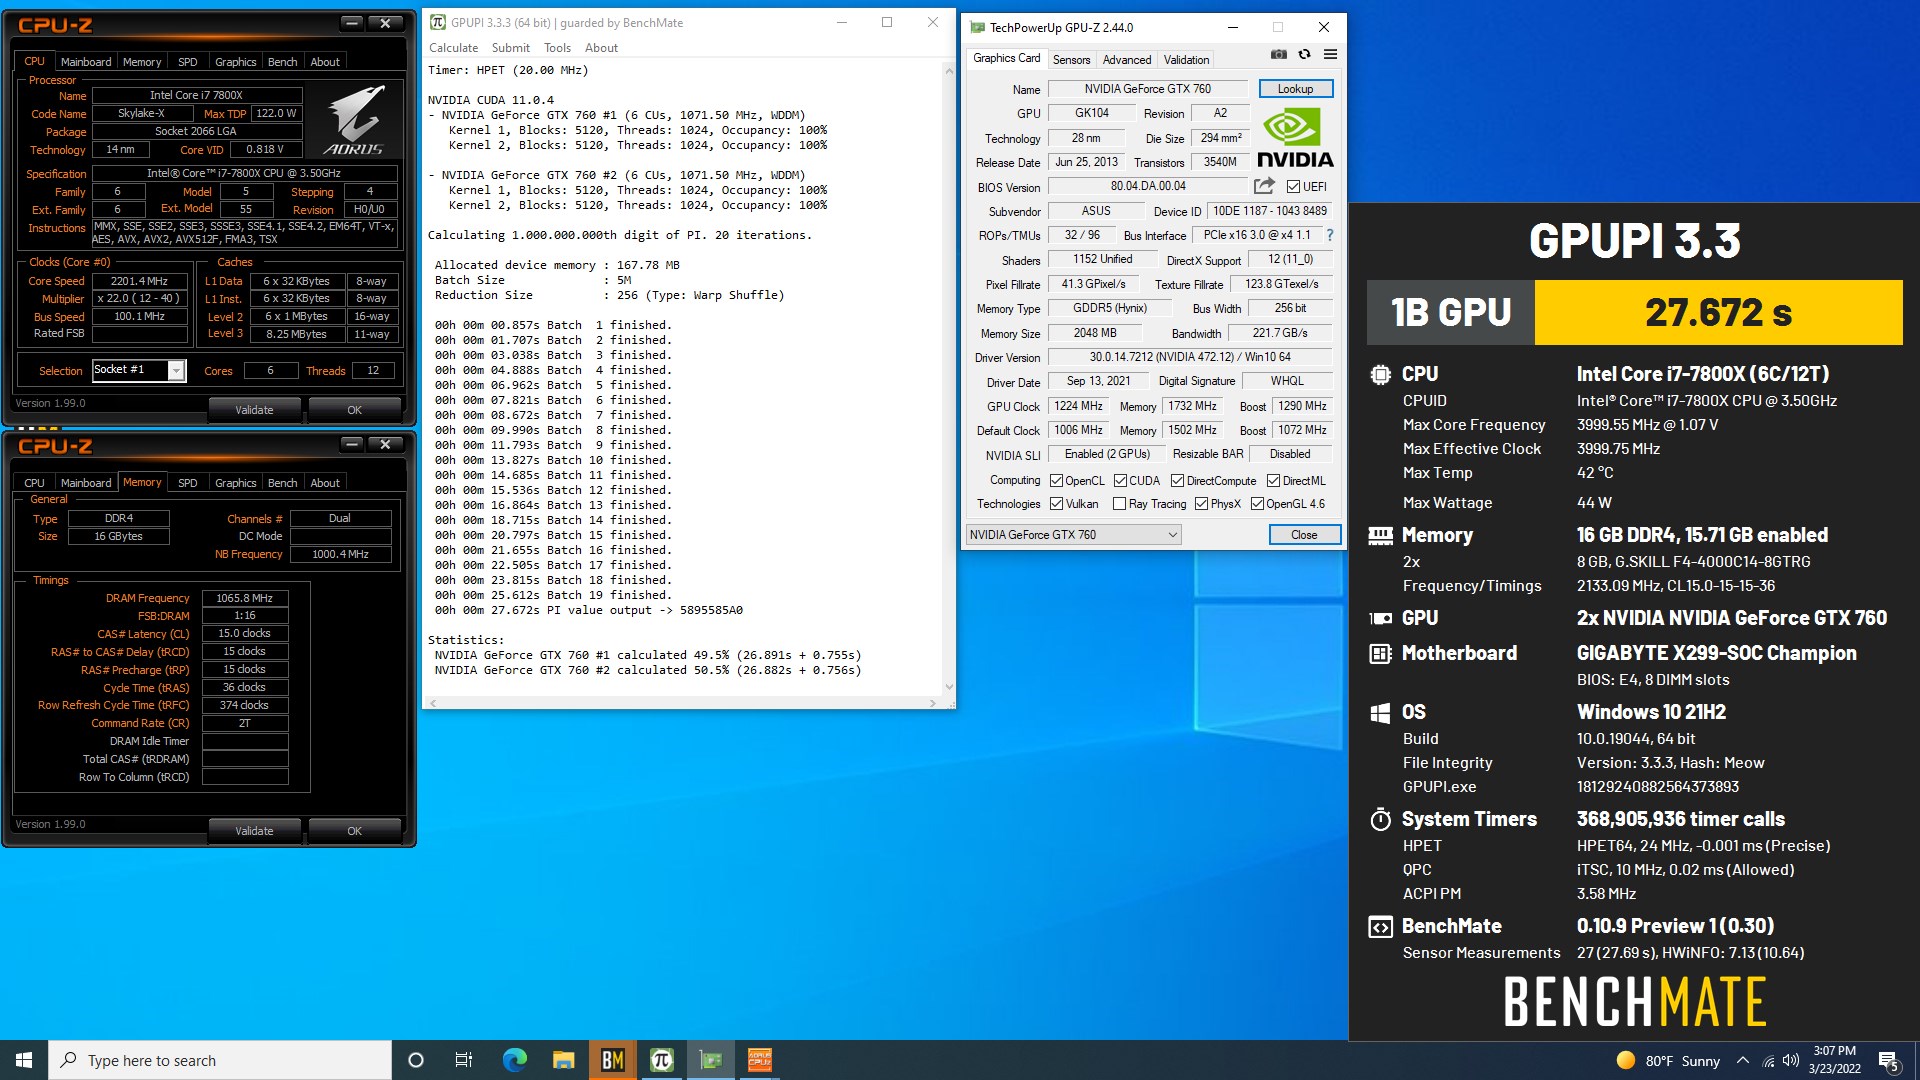Launch Microsoft Edge from taskbar
The image size is (1920, 1080).
coord(514,1060)
